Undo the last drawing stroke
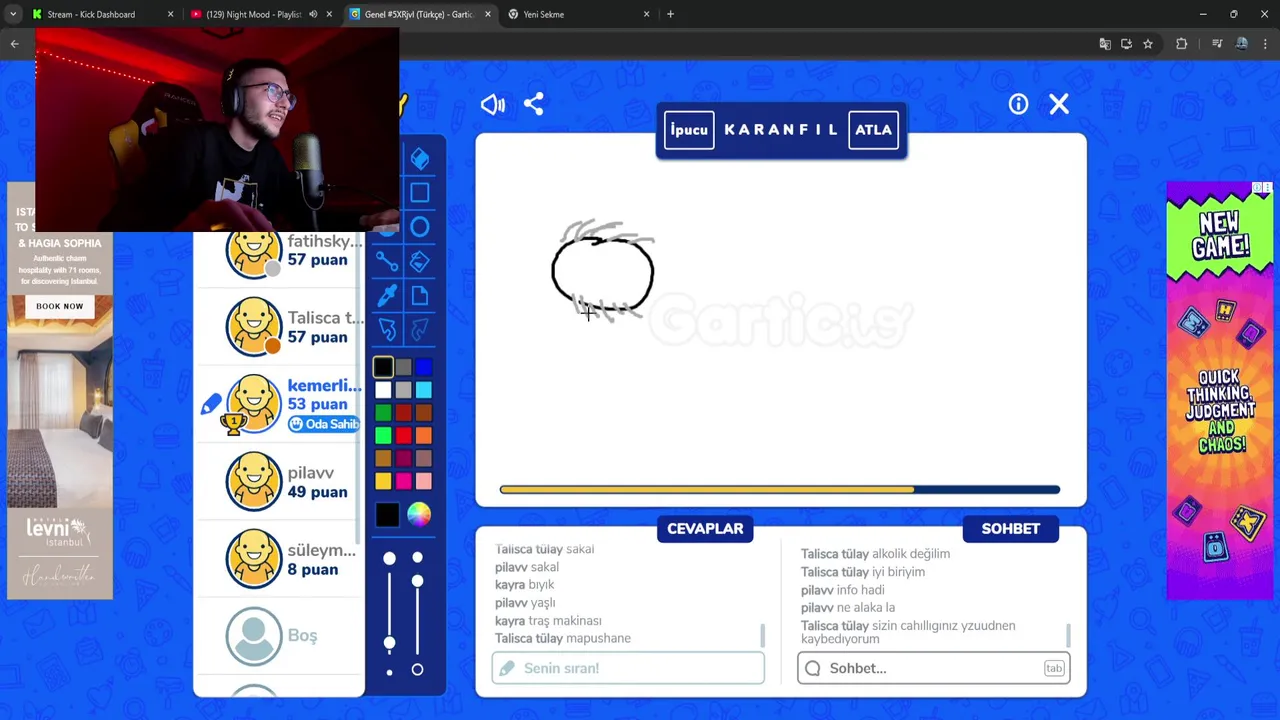This screenshot has height=720, width=1280. (387, 329)
